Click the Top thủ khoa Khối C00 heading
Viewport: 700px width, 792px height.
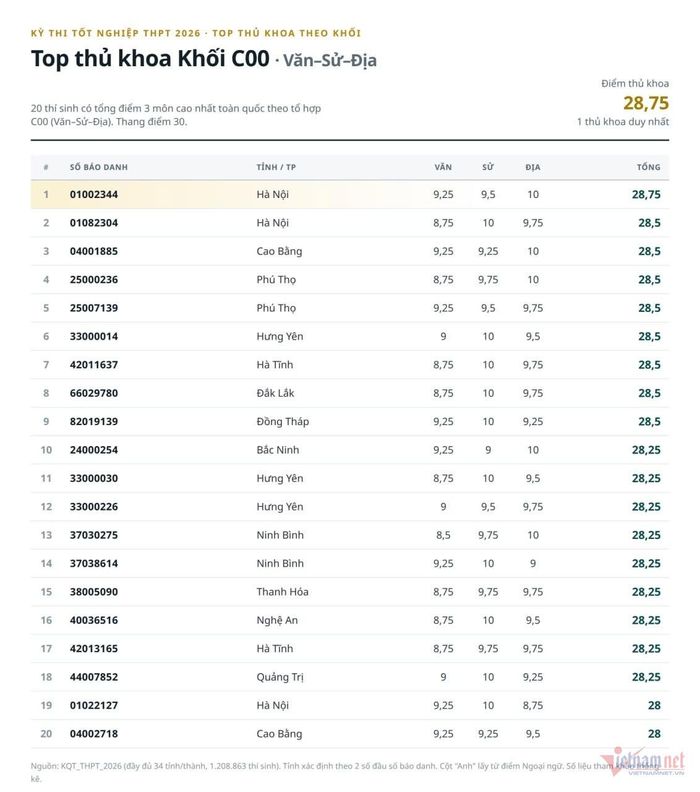click(x=151, y=59)
